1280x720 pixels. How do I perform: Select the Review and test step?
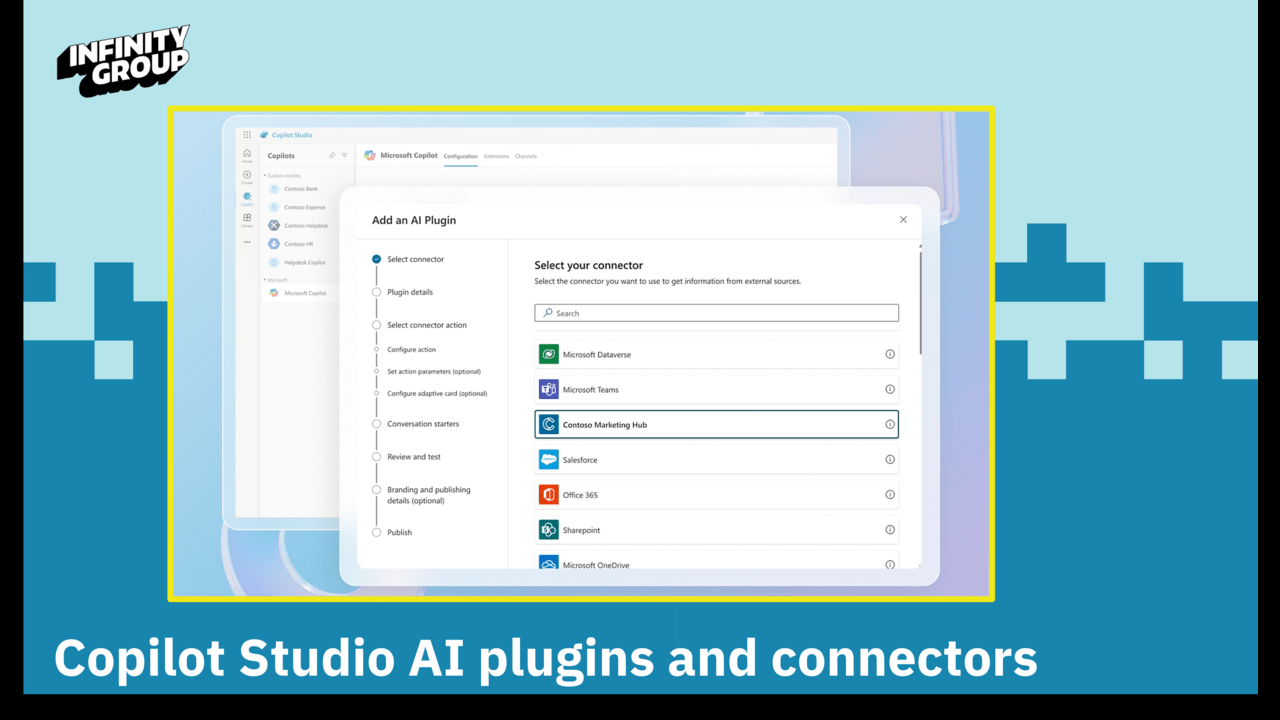(407, 457)
